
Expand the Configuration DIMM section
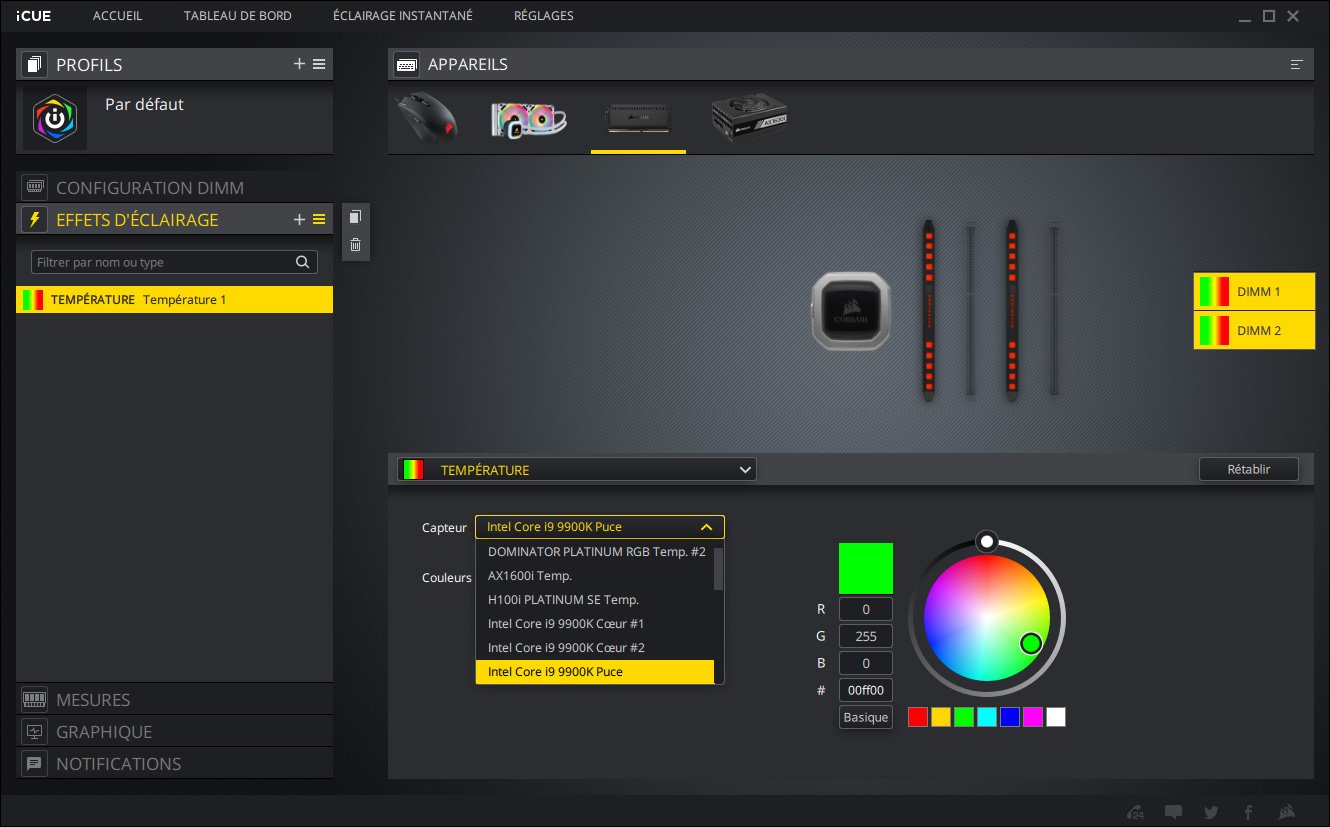pyautogui.click(x=174, y=188)
